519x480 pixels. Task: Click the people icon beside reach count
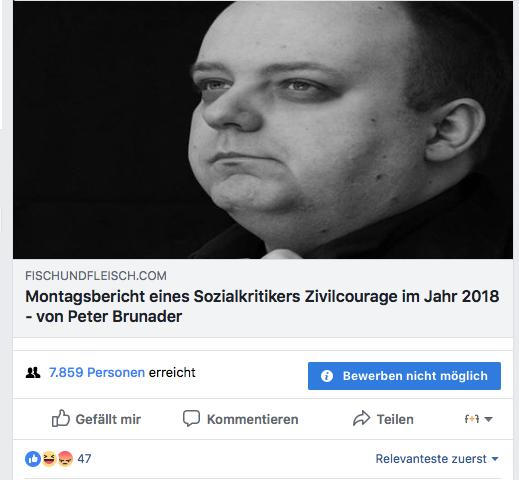pyautogui.click(x=33, y=373)
